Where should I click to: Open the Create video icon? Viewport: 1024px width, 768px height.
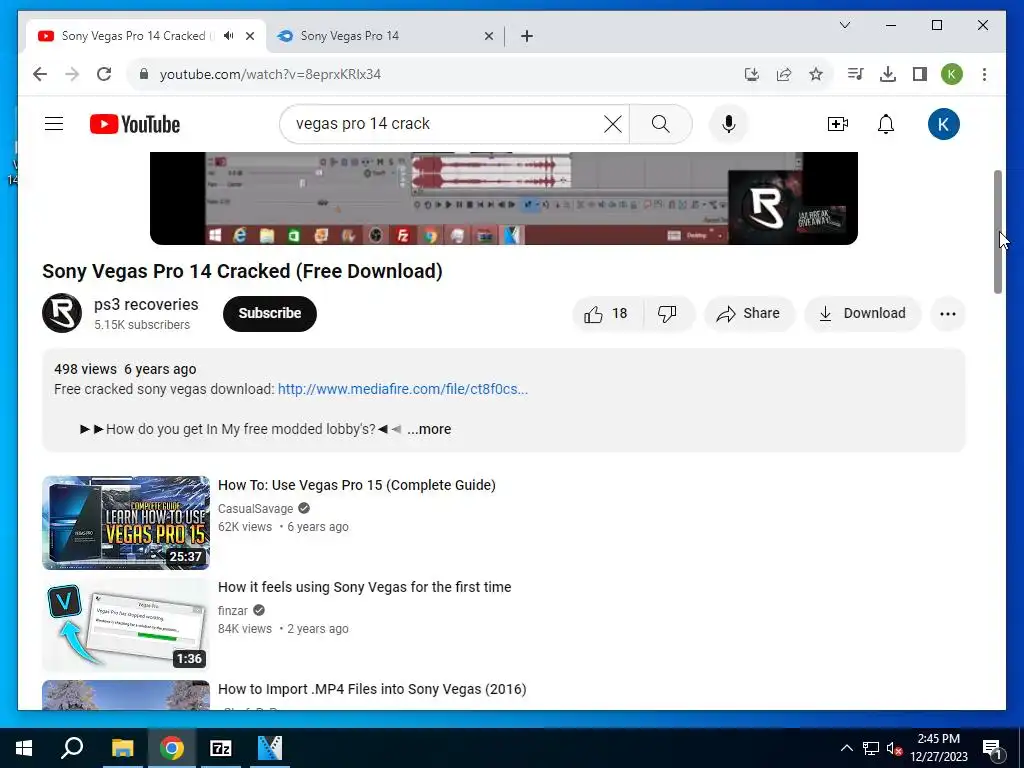coord(837,124)
